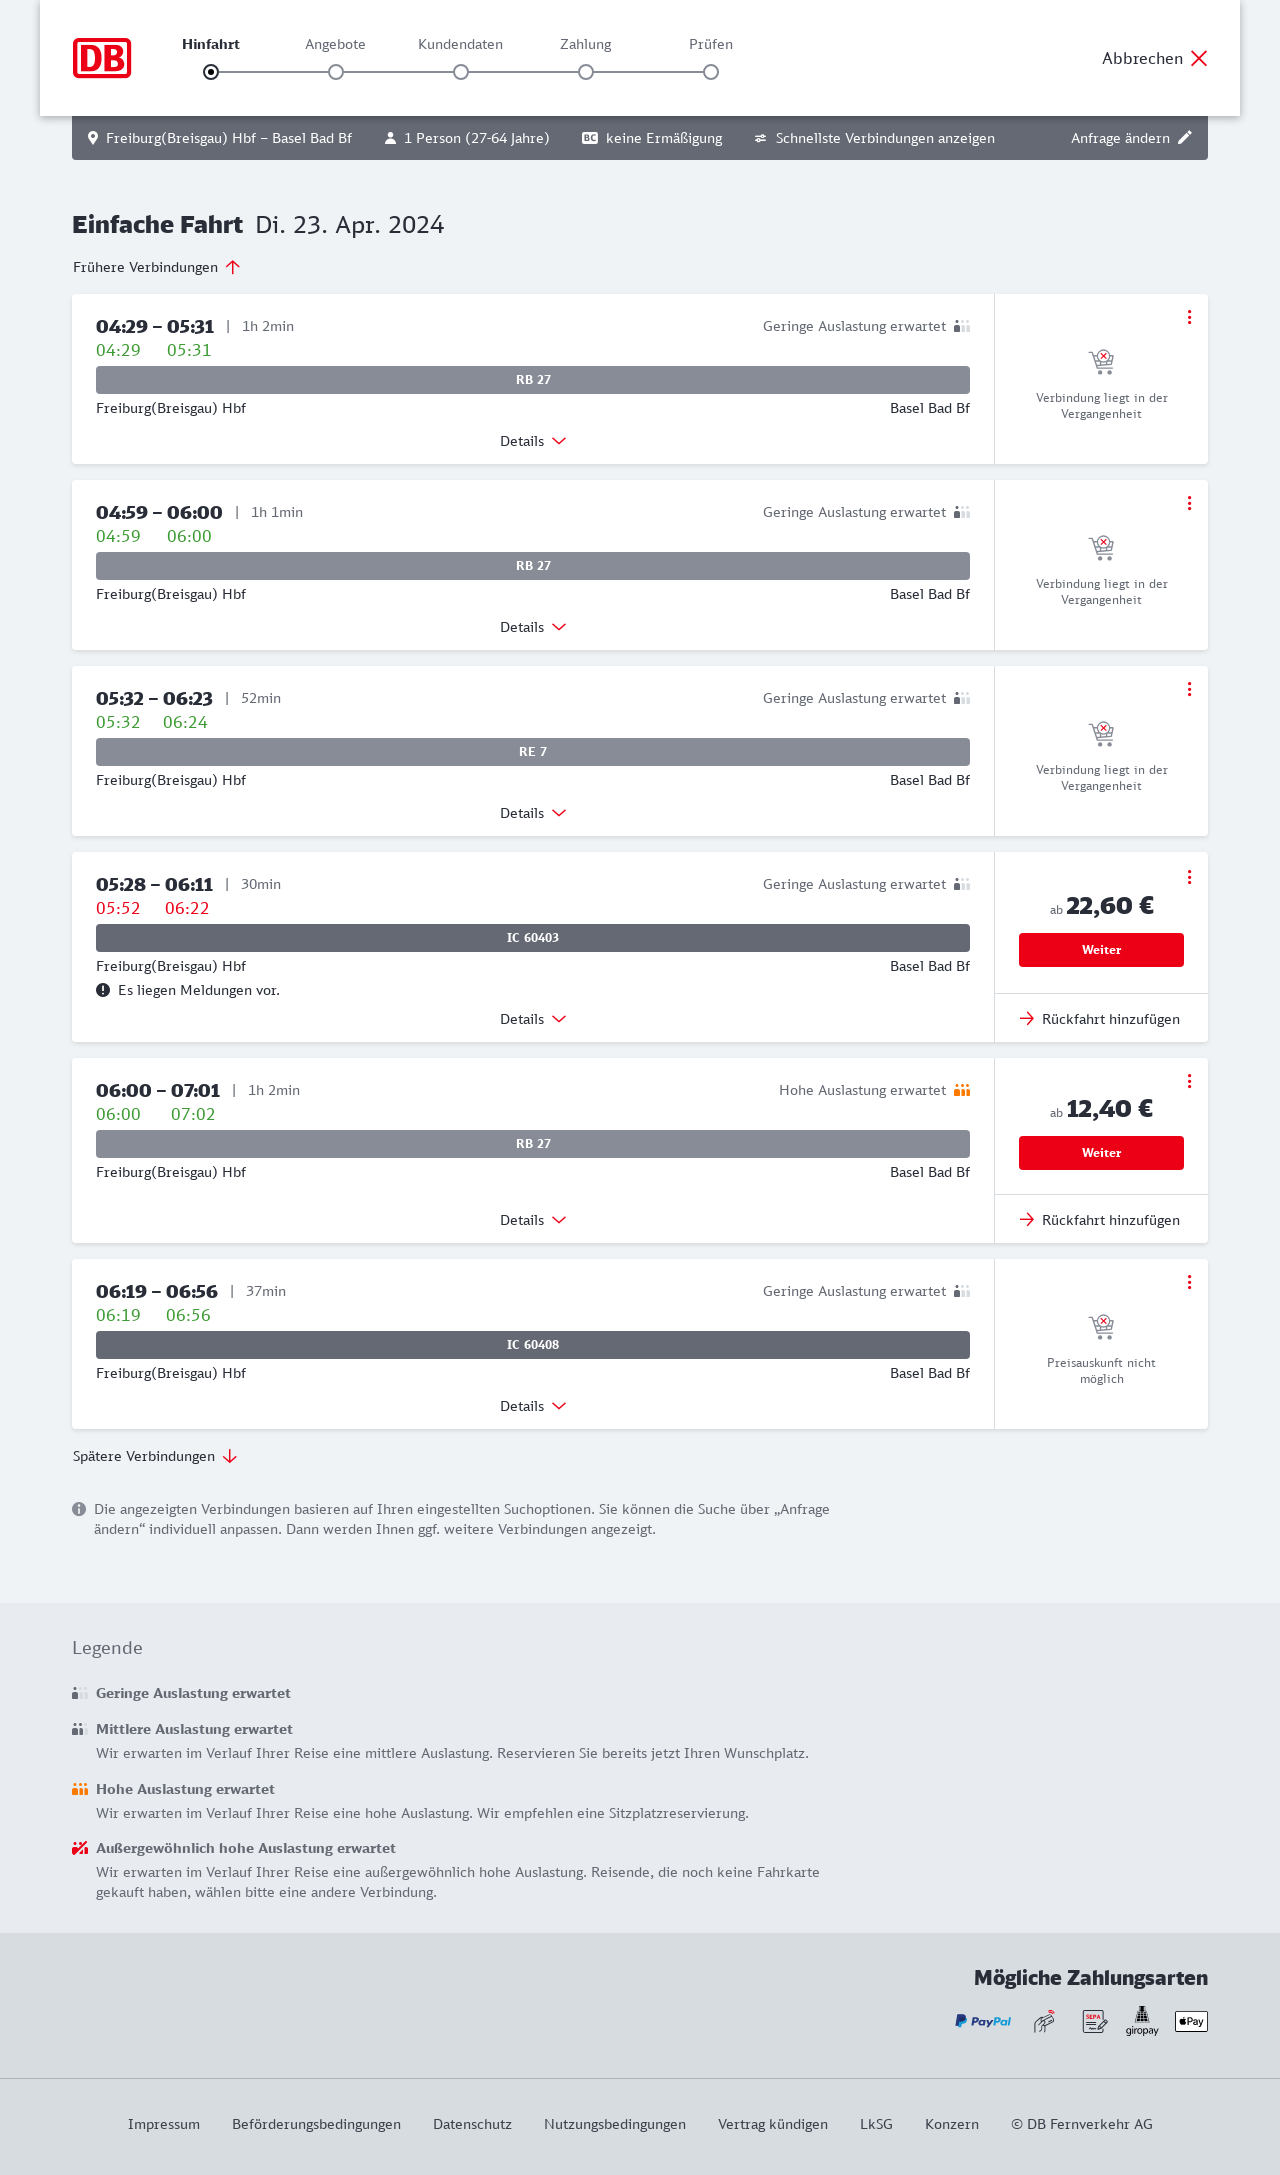Open the Impressum footer link

pos(164,2124)
